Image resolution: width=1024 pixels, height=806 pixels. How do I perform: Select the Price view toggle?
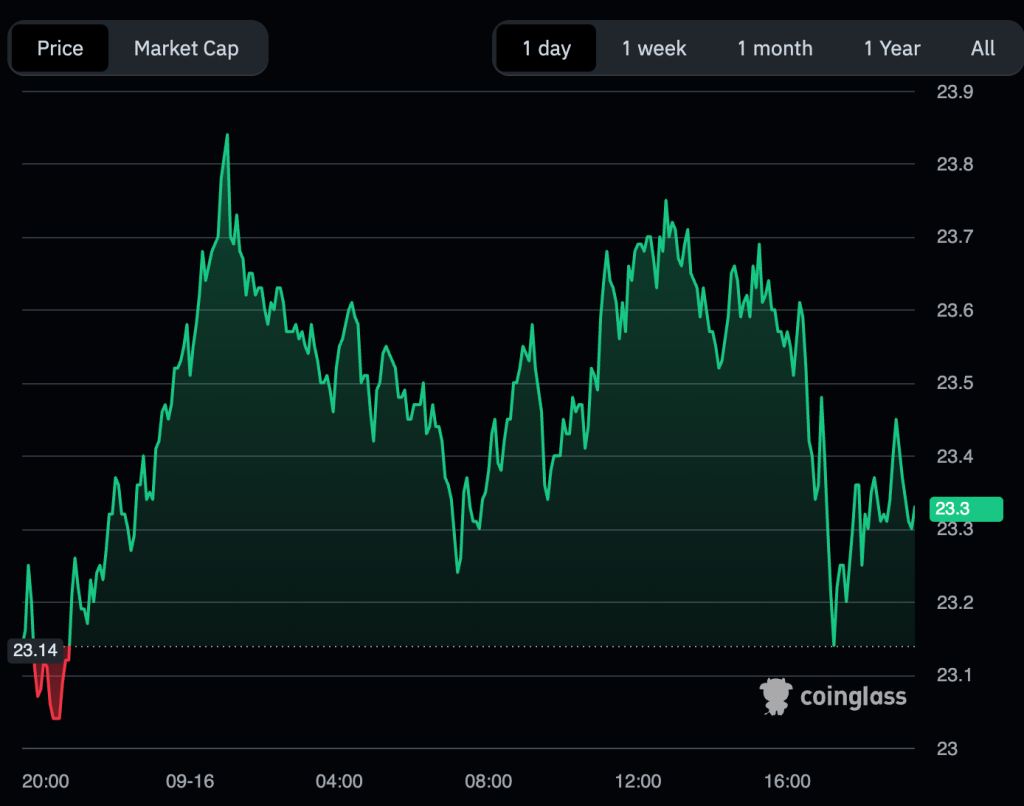click(60, 48)
